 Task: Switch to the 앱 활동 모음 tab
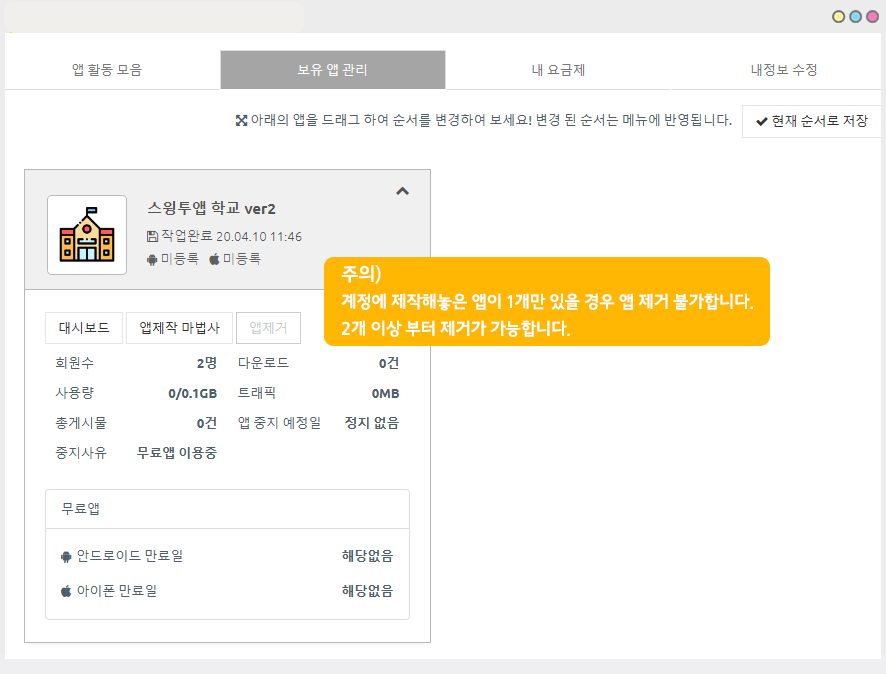107,70
